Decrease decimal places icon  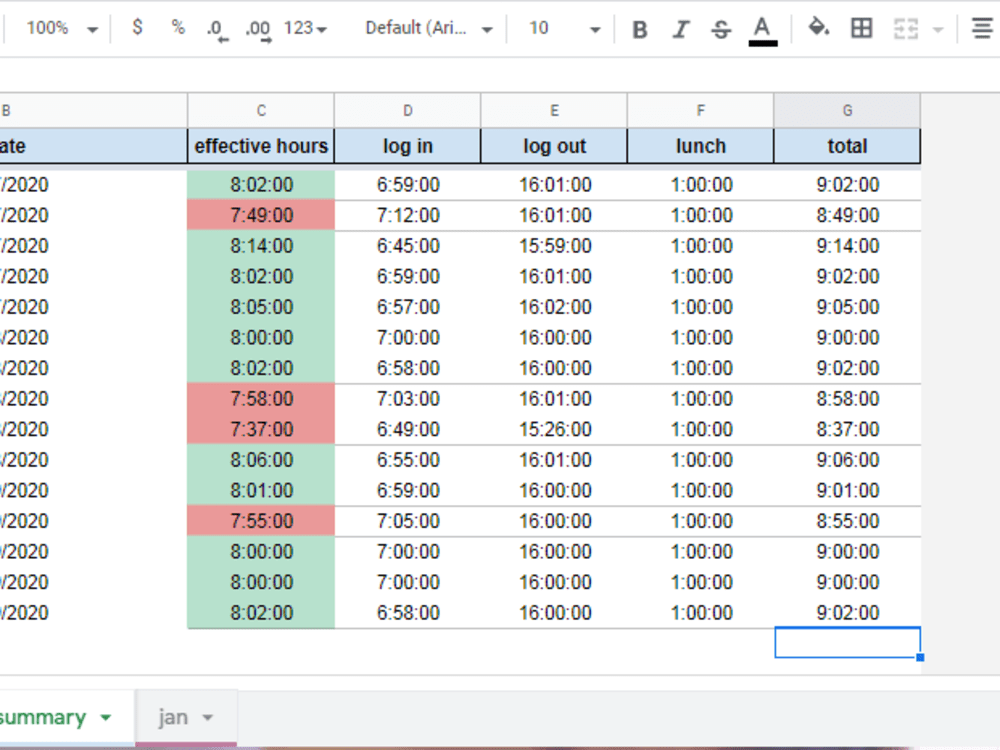pos(217,29)
